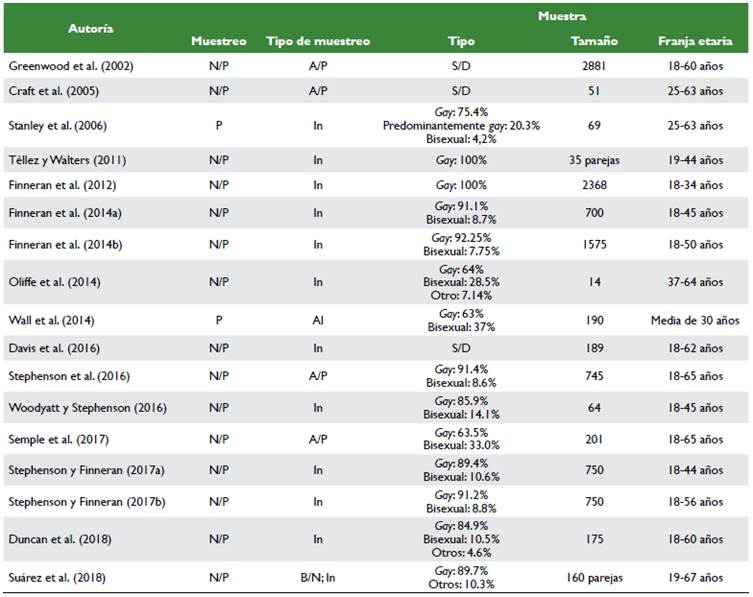Screen dimensions: 753x597
Task: Select the 'B/N; In' sampling type cell
Action: click(x=318, y=577)
